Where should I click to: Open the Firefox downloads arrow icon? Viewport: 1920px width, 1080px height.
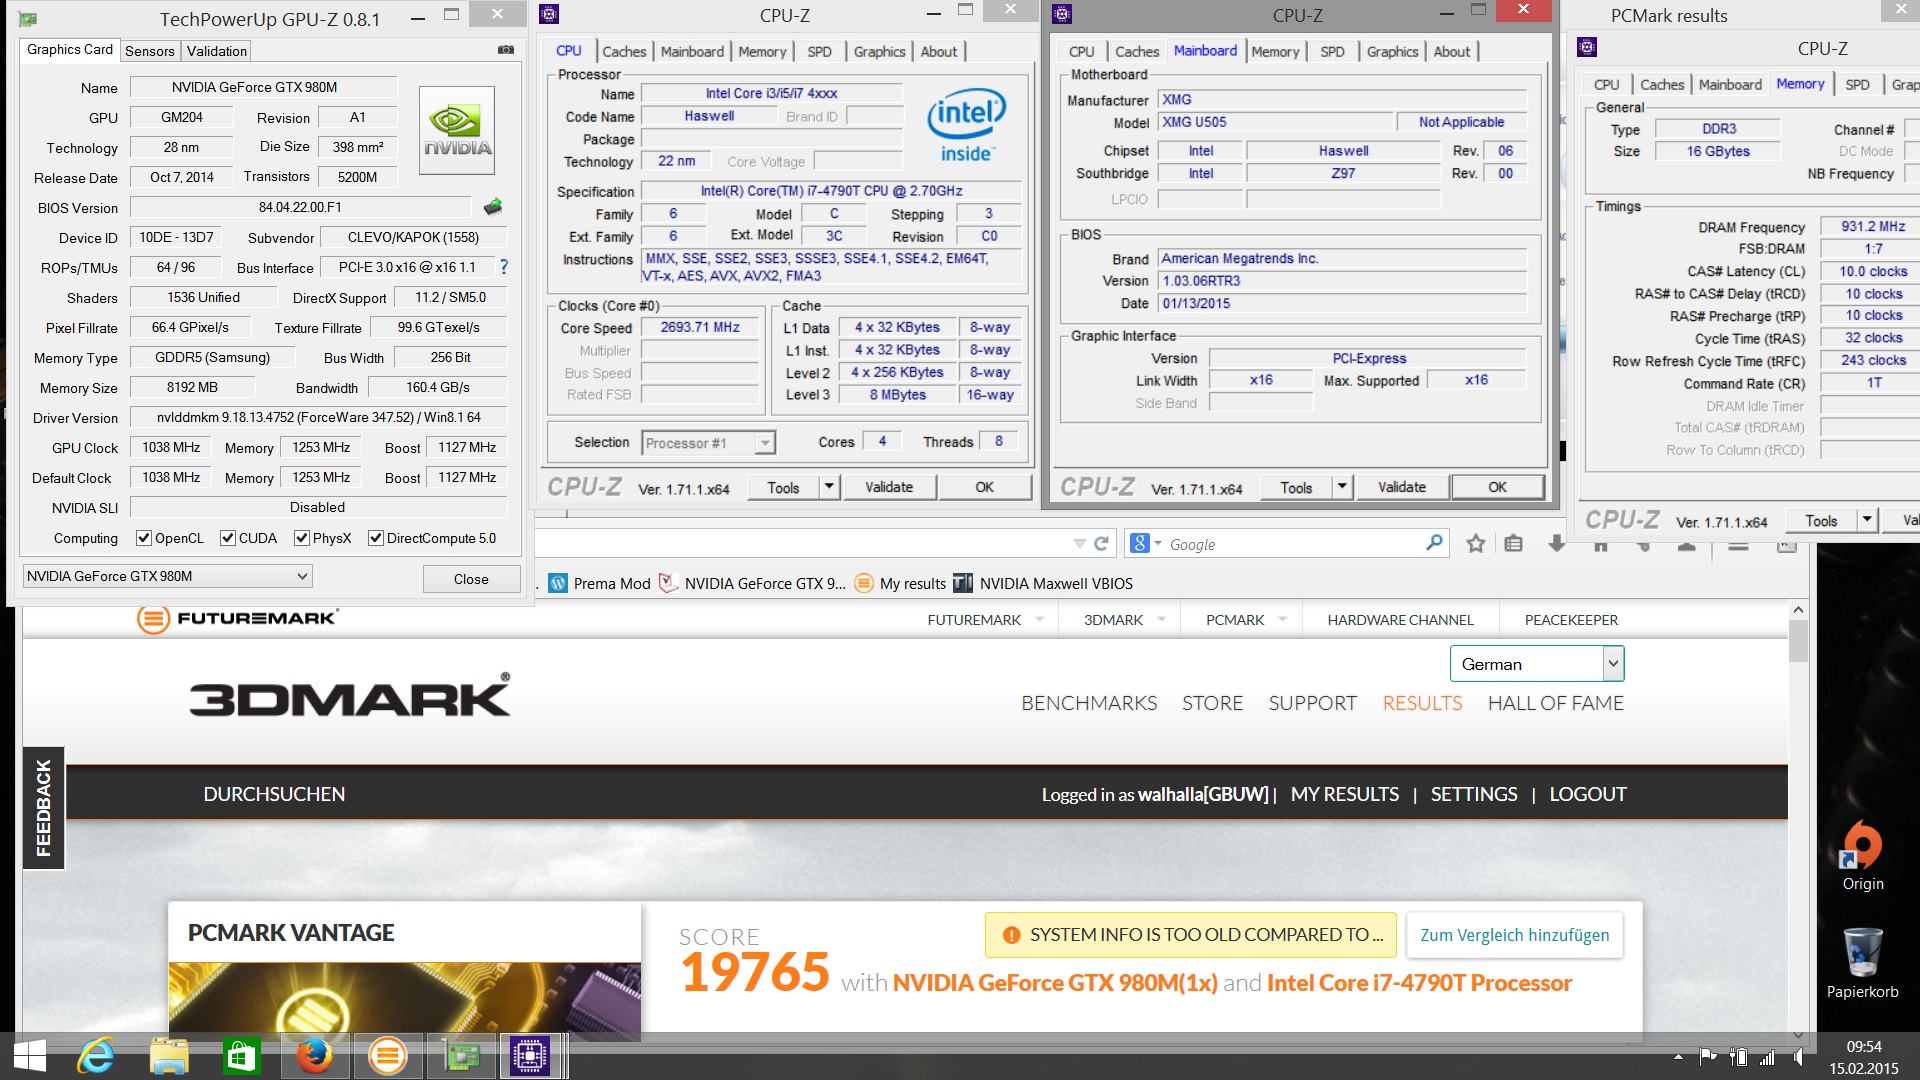[x=1556, y=543]
